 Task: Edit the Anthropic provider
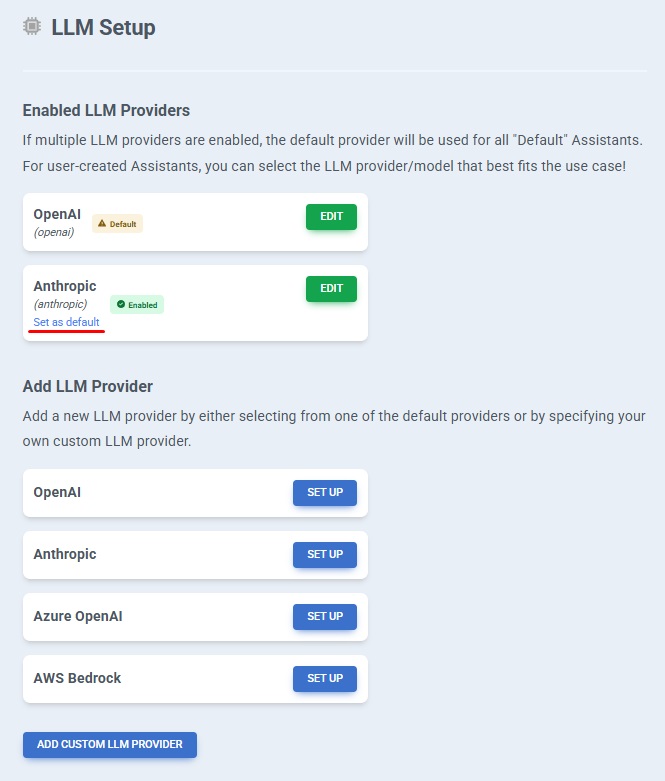pos(331,289)
